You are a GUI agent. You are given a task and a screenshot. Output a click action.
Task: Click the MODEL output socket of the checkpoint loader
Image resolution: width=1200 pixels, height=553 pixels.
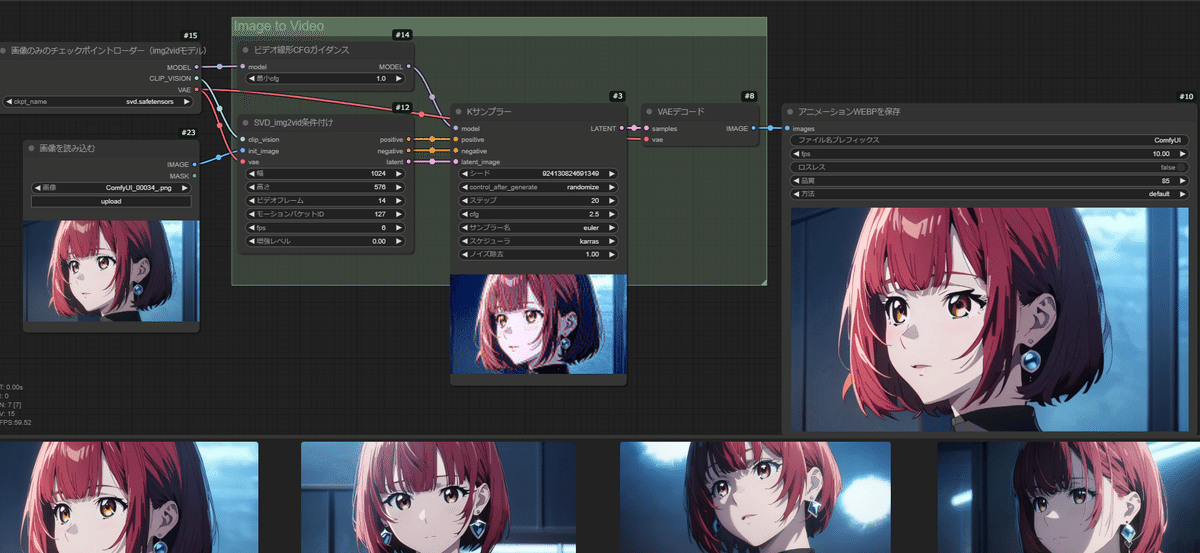195,67
